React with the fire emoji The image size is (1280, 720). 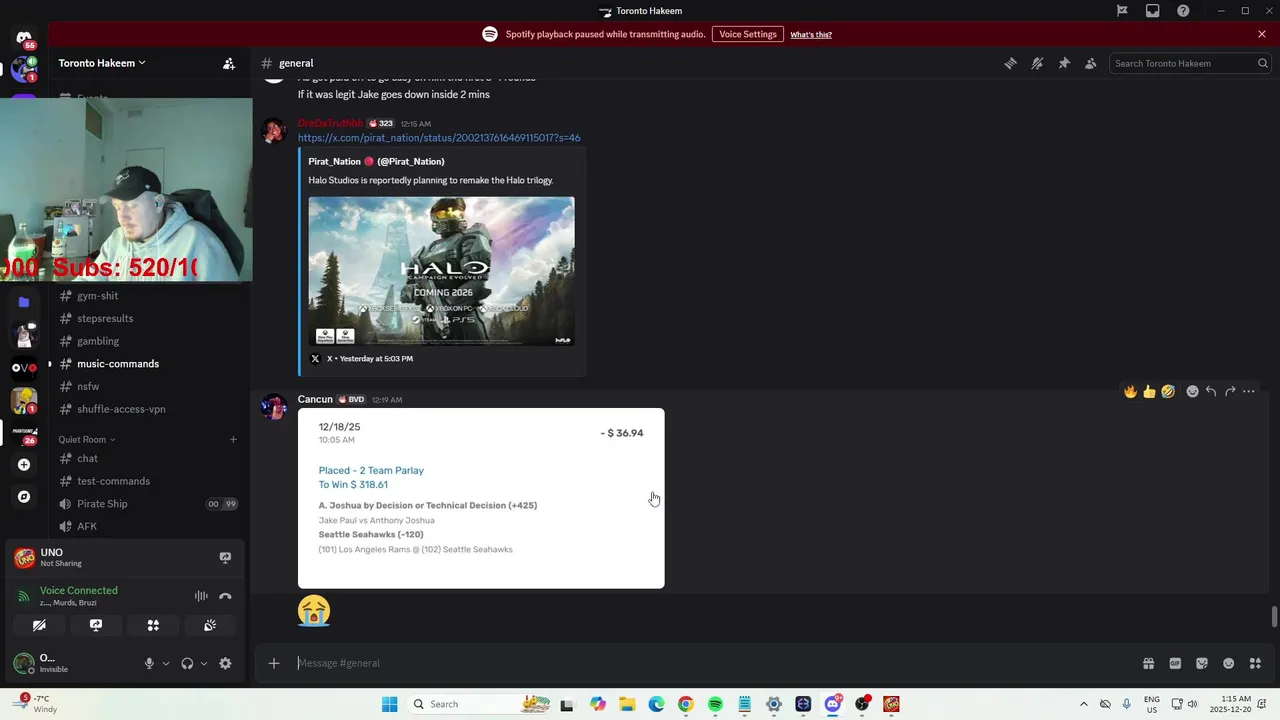[x=1131, y=391]
